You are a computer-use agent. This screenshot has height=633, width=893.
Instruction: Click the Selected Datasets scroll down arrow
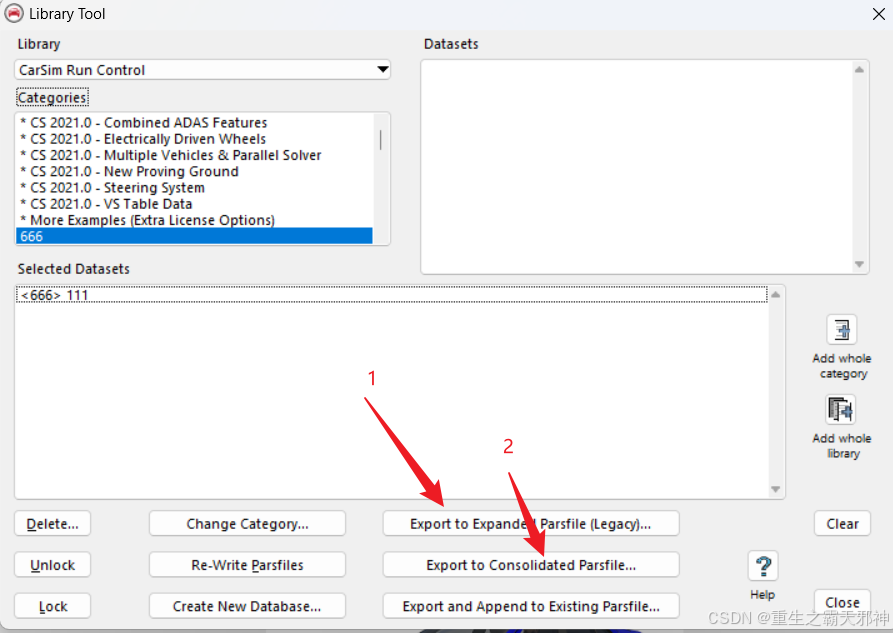775,489
